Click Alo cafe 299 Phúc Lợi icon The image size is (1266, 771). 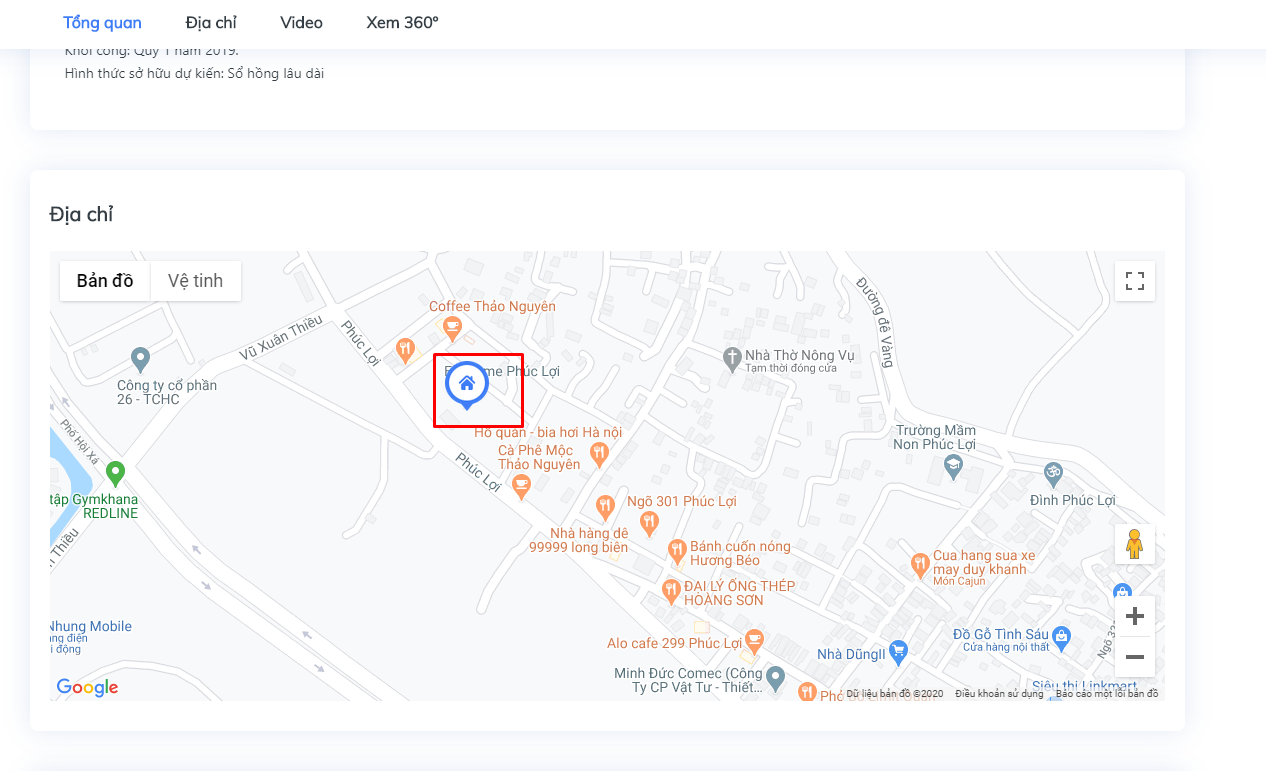[754, 639]
